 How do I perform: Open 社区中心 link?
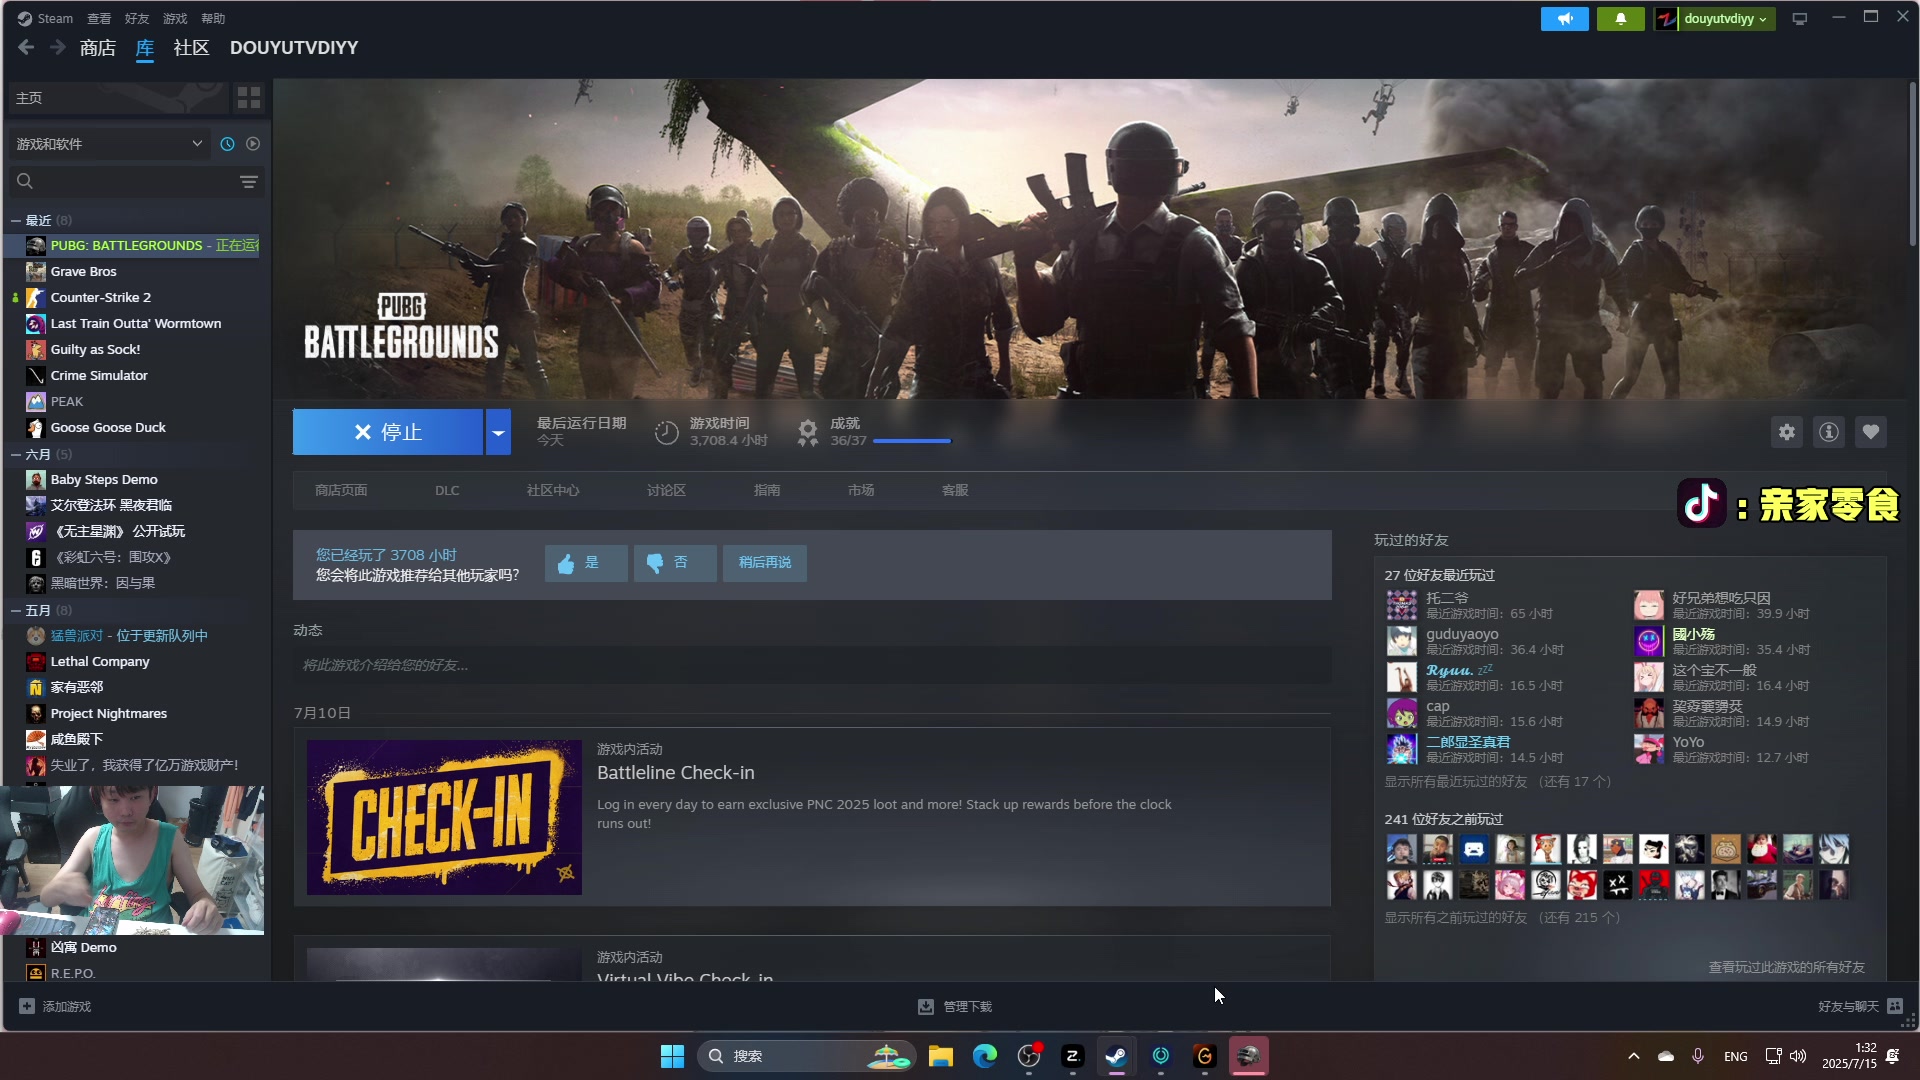553,490
